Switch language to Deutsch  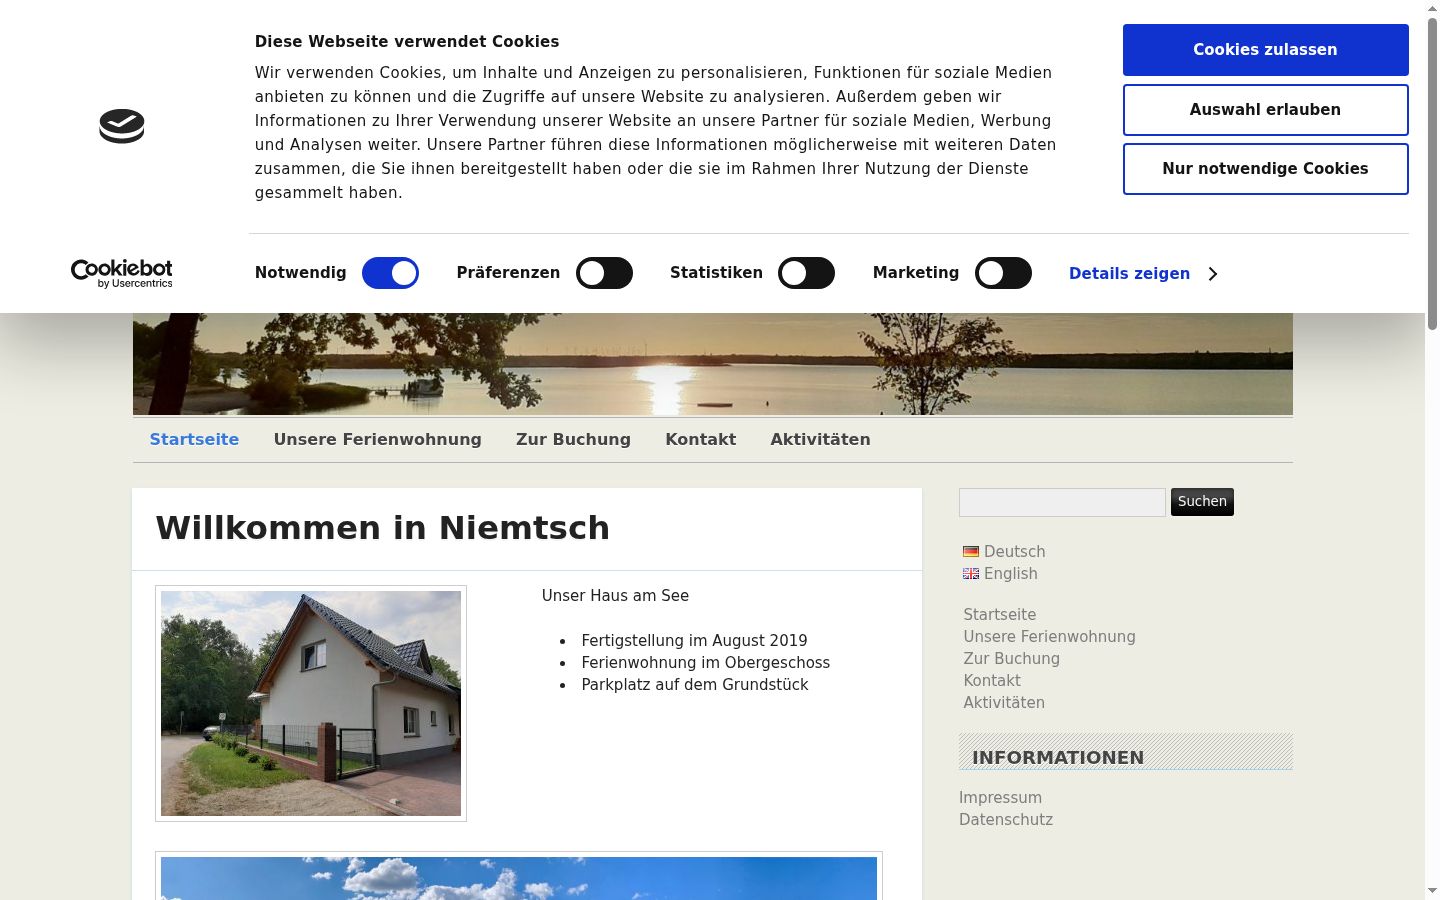pos(1014,551)
